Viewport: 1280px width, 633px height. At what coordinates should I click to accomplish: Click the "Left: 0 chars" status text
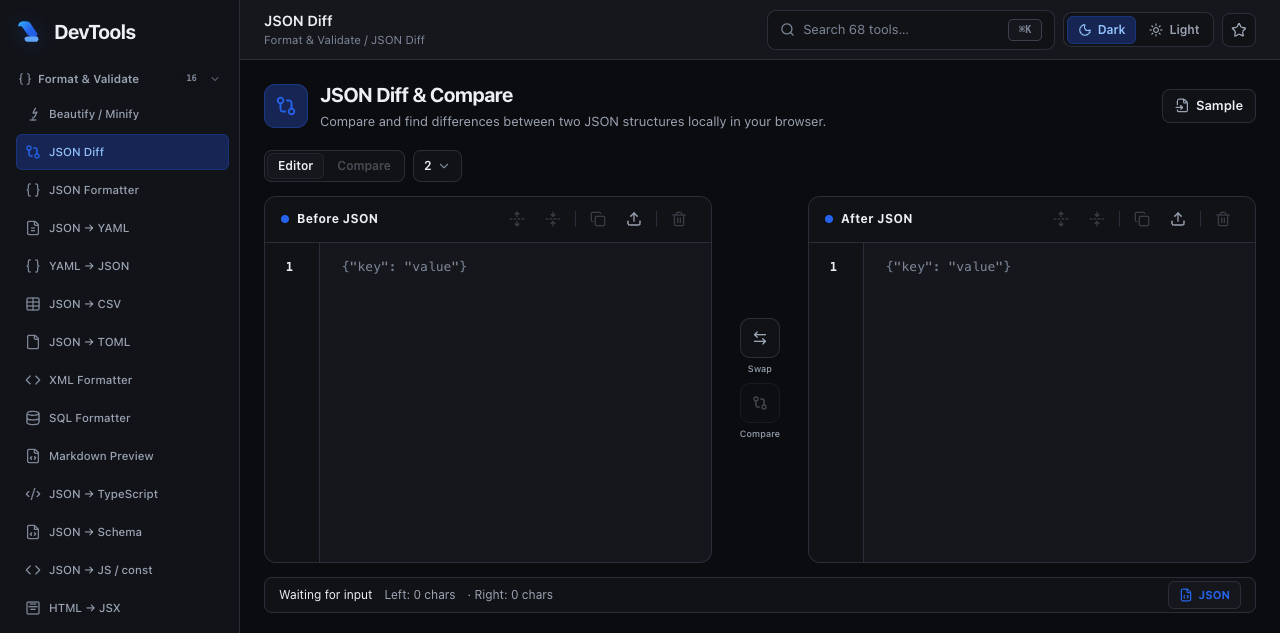420,595
